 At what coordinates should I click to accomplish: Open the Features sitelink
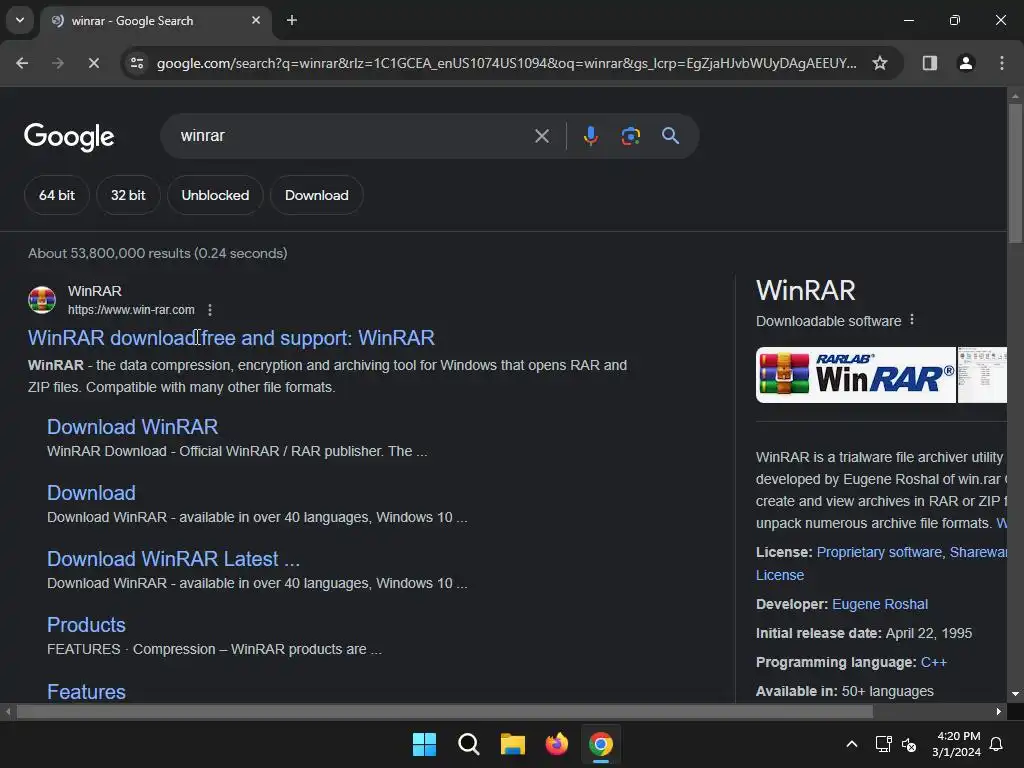pos(86,691)
